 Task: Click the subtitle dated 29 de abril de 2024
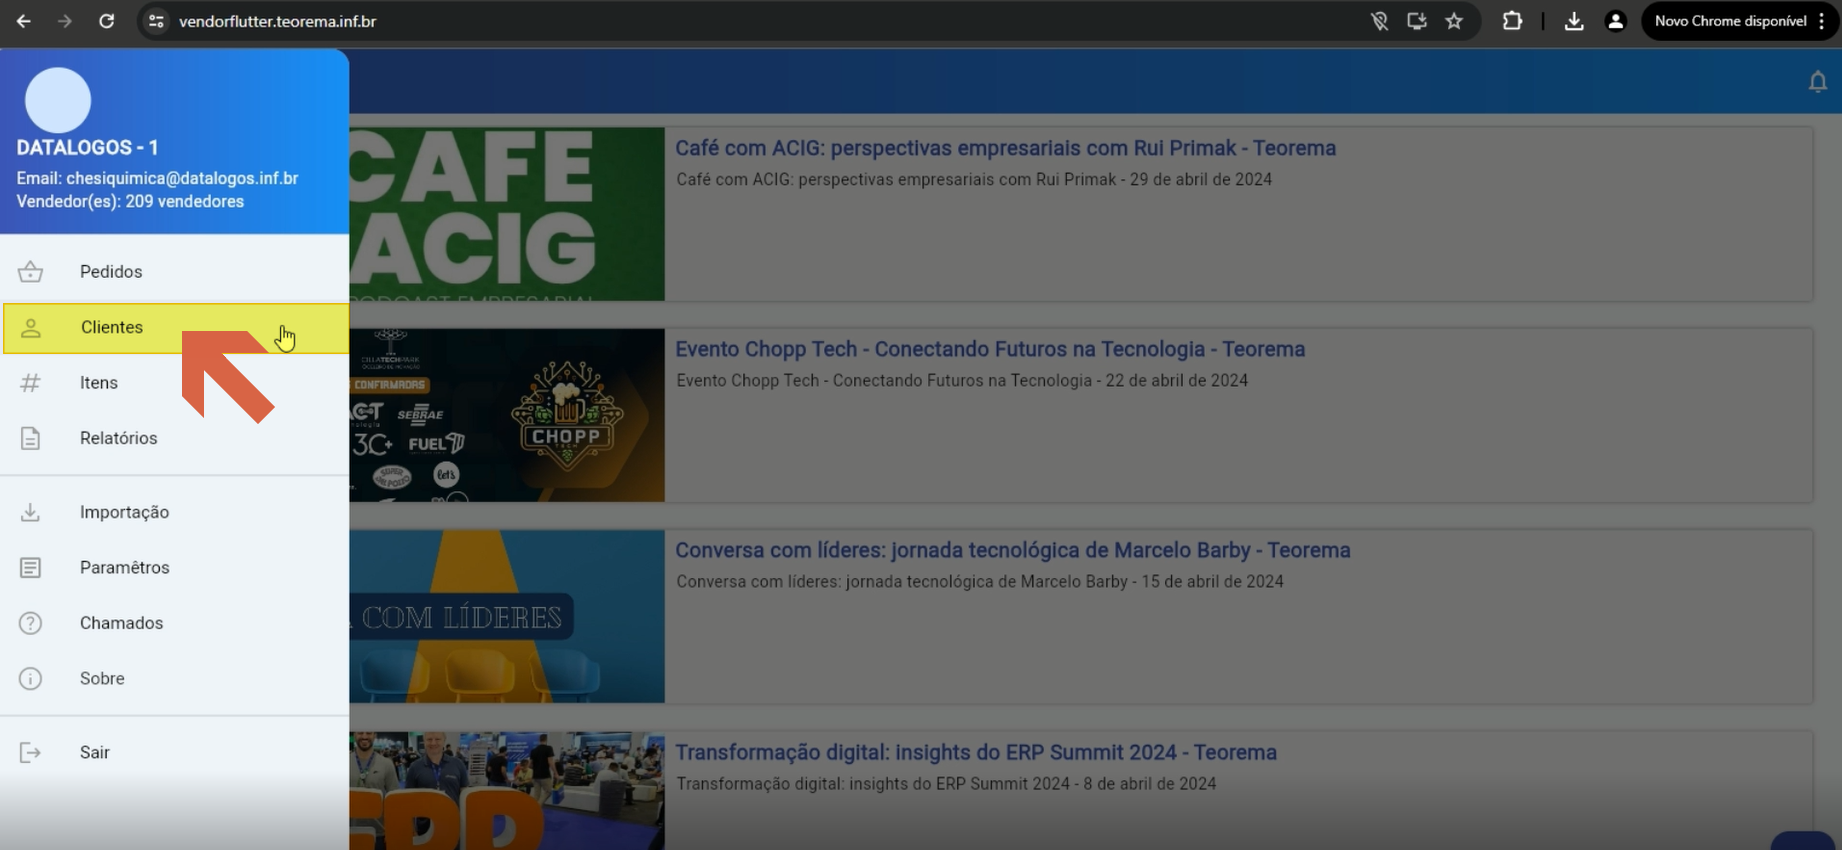pos(974,179)
